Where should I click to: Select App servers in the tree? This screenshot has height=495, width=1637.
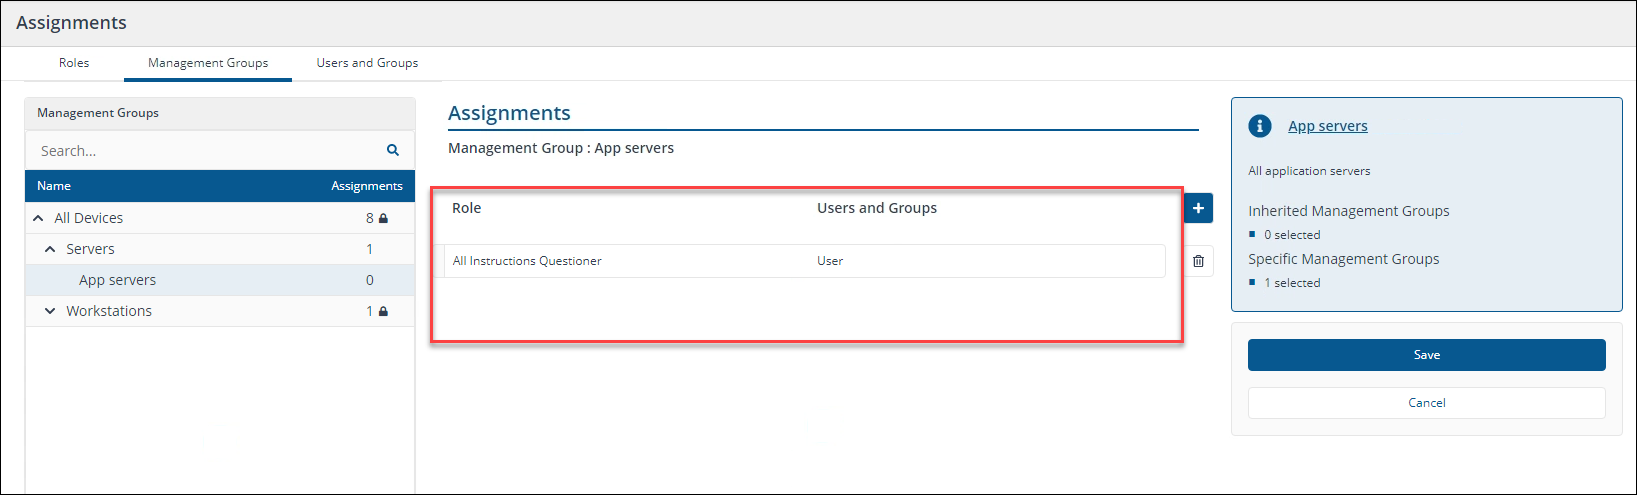[117, 280]
